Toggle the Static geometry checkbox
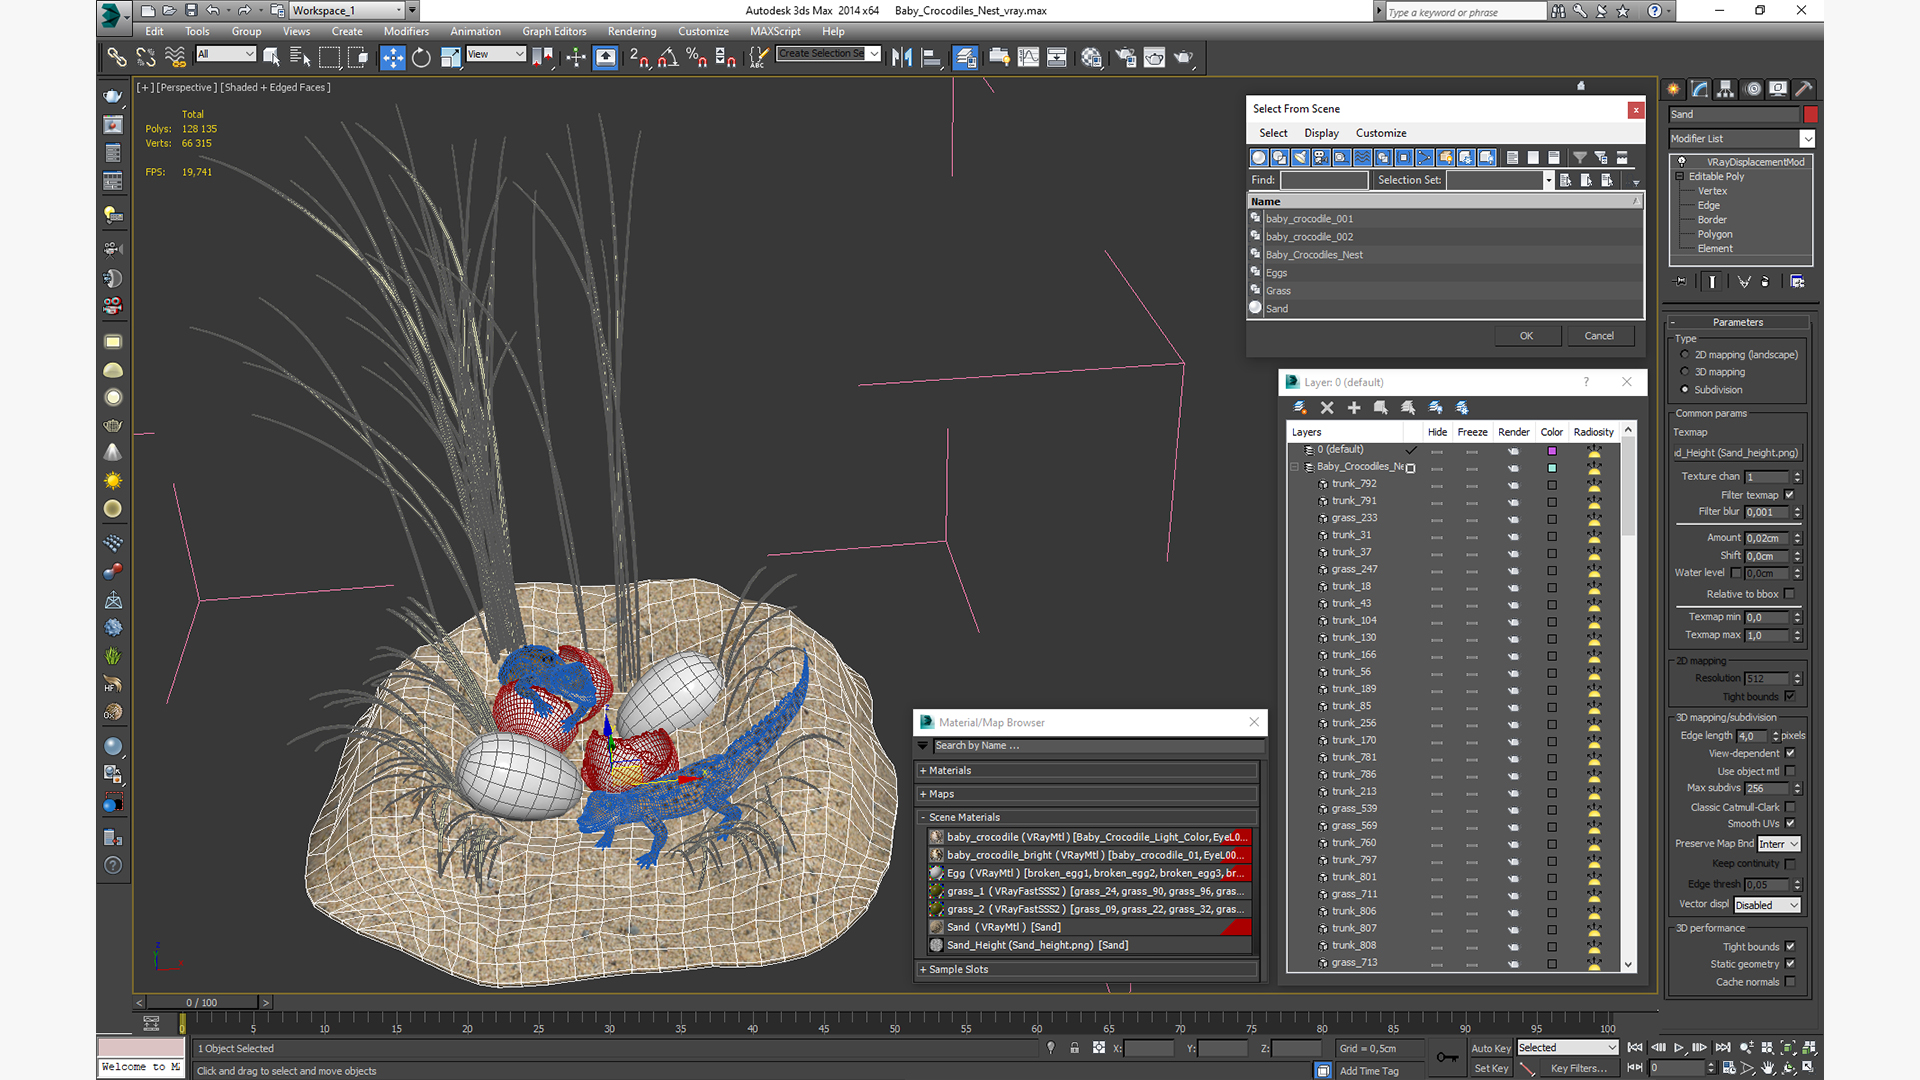 pos(1790,964)
